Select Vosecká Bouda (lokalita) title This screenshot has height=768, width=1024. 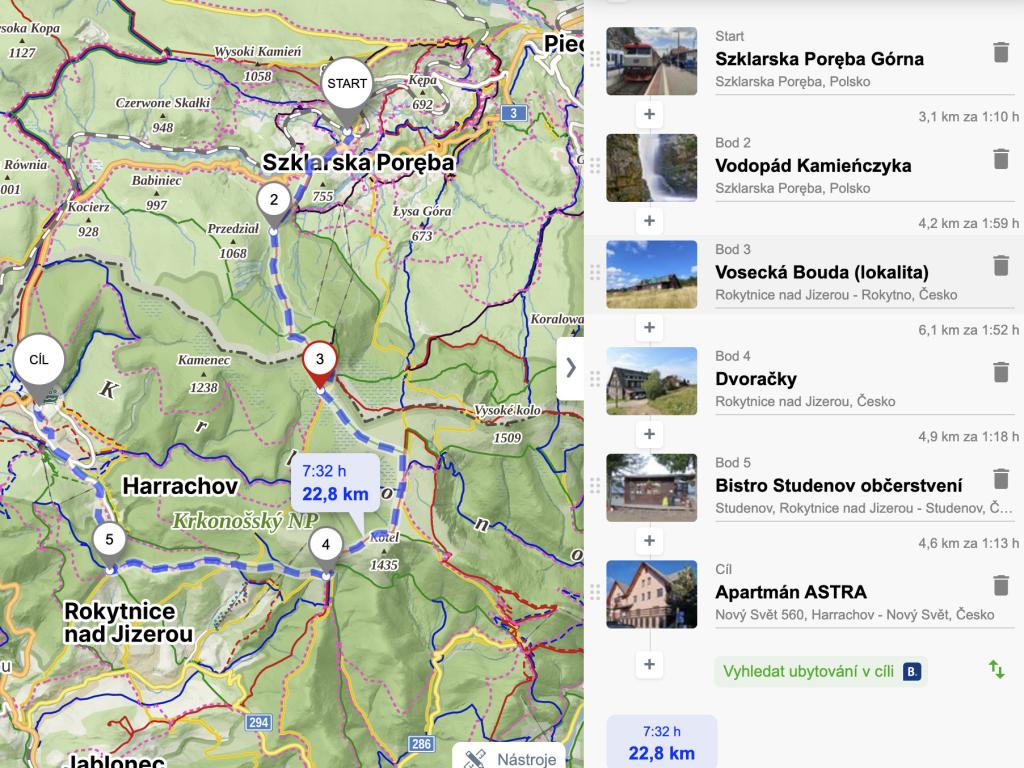coord(822,272)
